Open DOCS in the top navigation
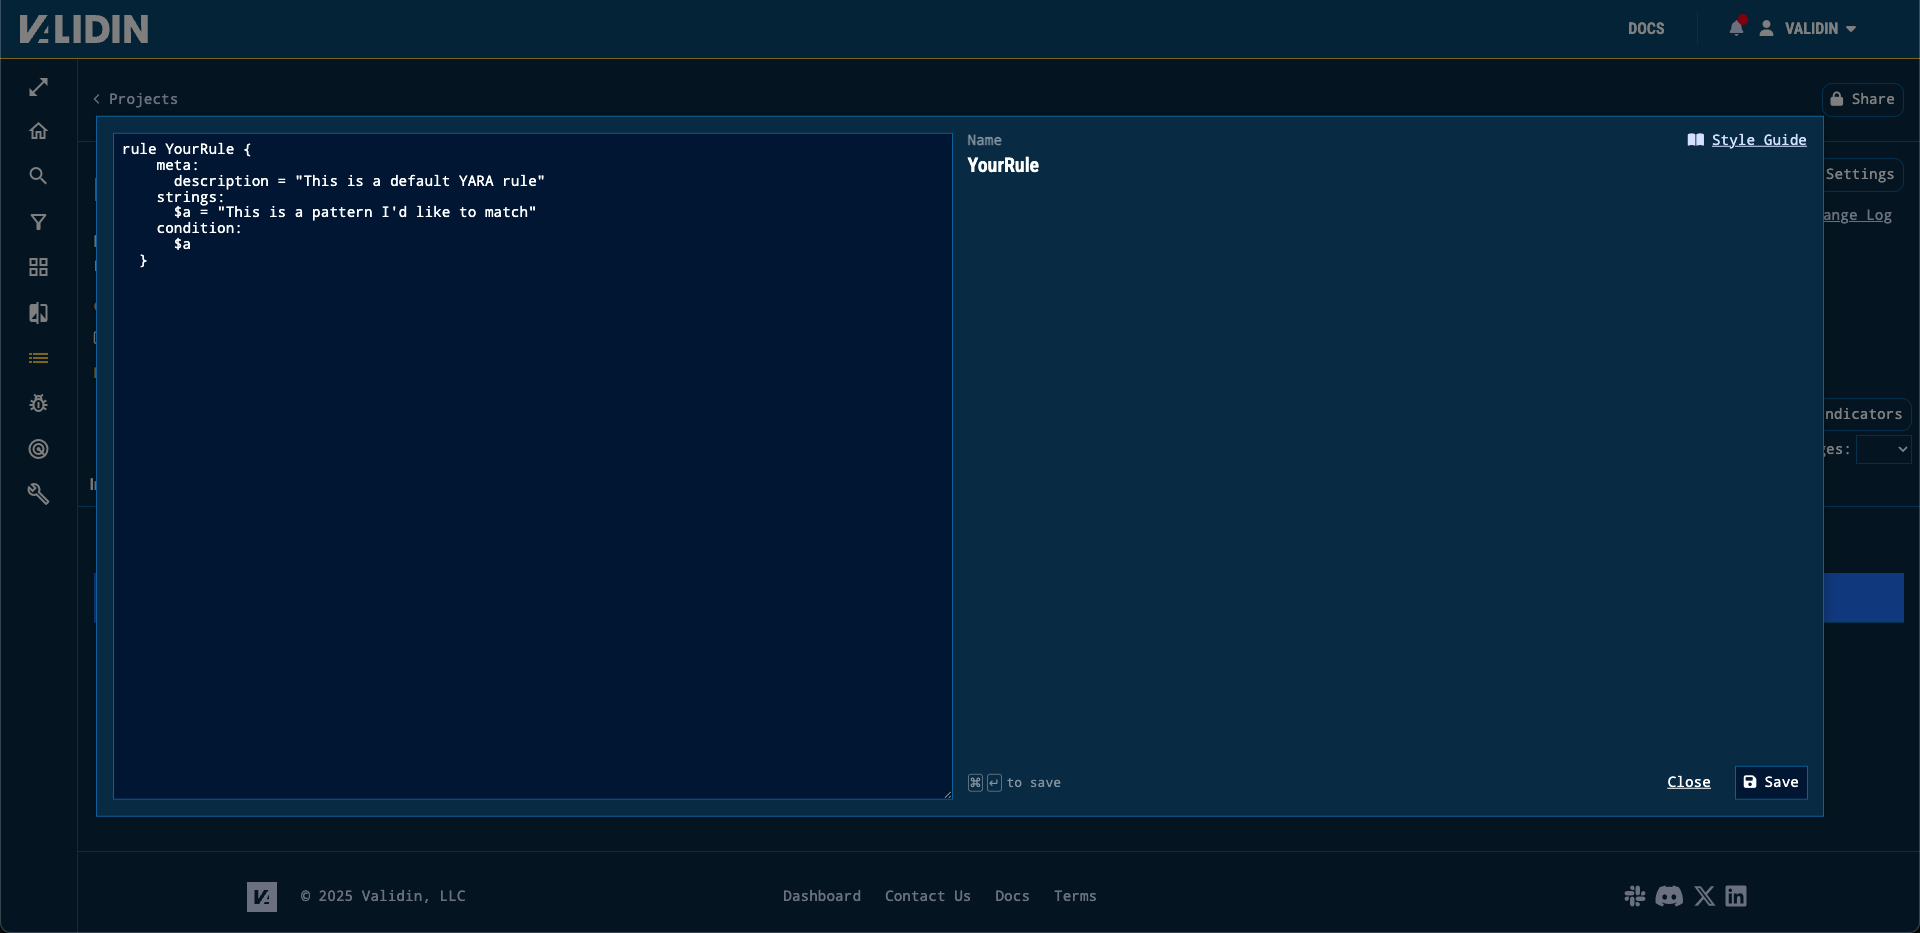Screen dimensions: 1920x933 [1646, 29]
